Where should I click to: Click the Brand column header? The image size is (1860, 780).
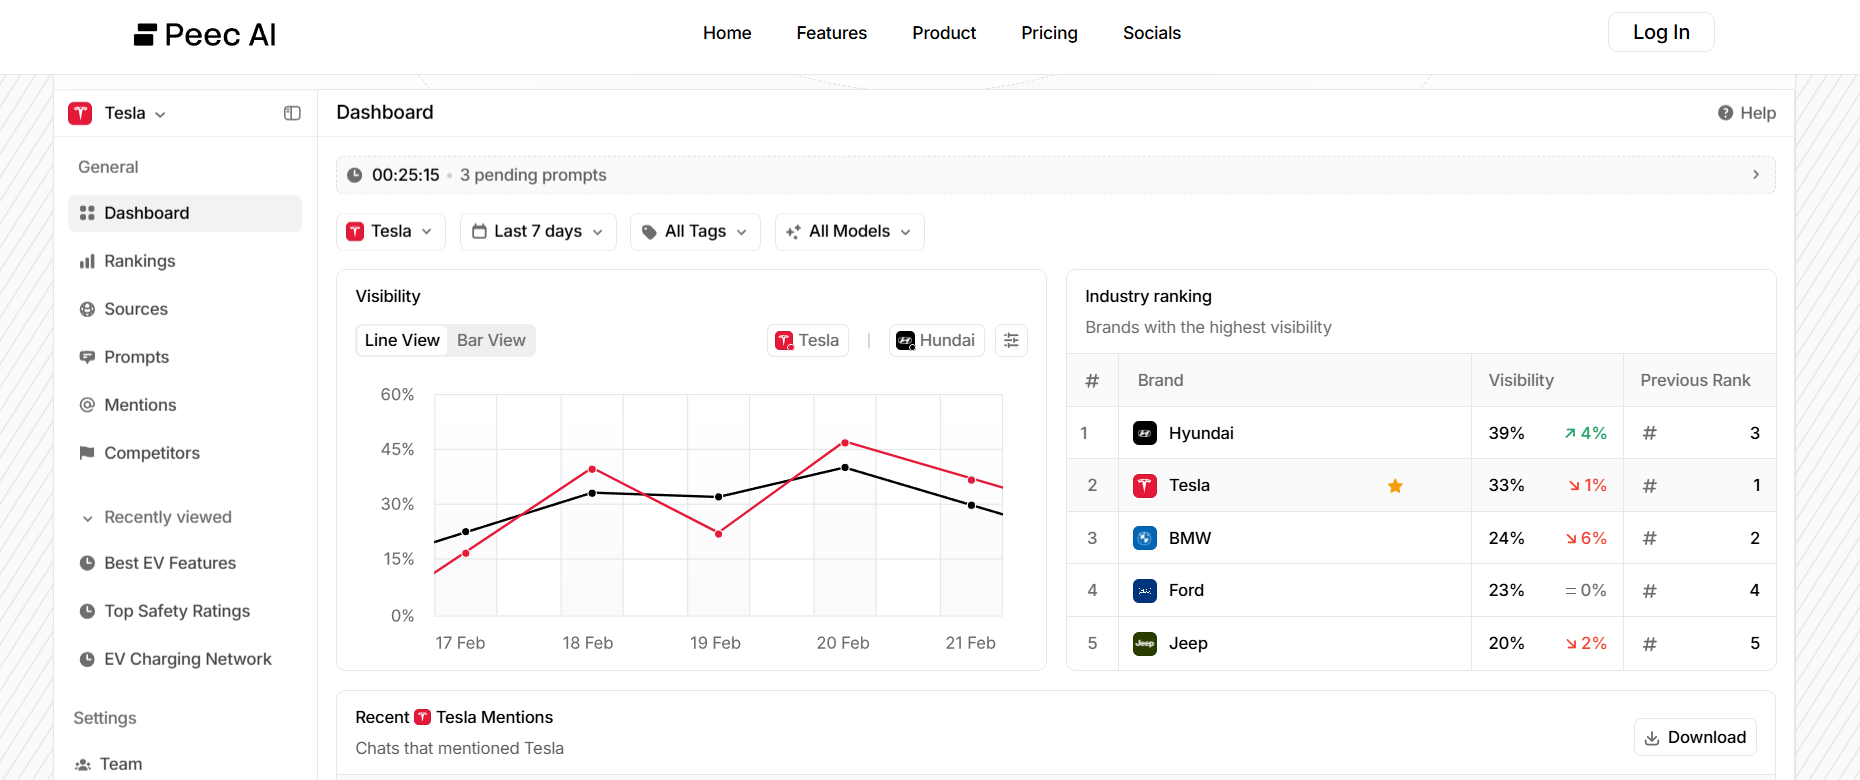coord(1160,380)
